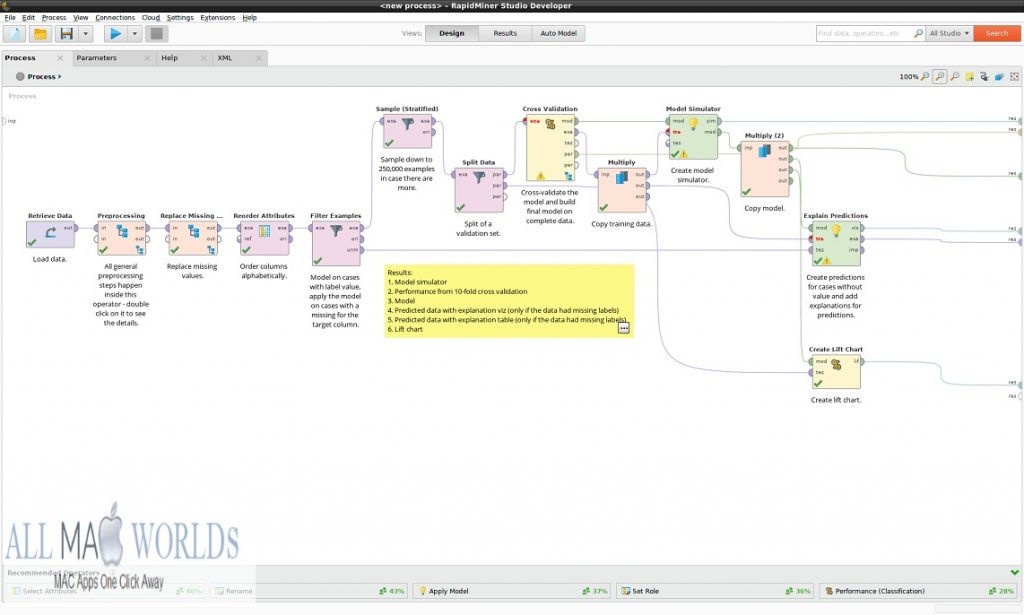
Task: Select the Multiply (2) operator
Action: (765, 169)
